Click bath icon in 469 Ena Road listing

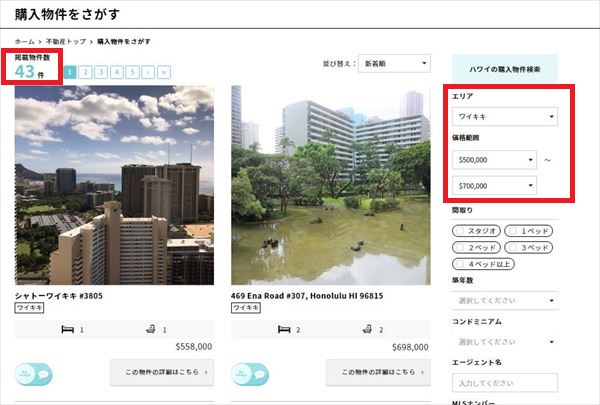pyautogui.click(x=367, y=329)
